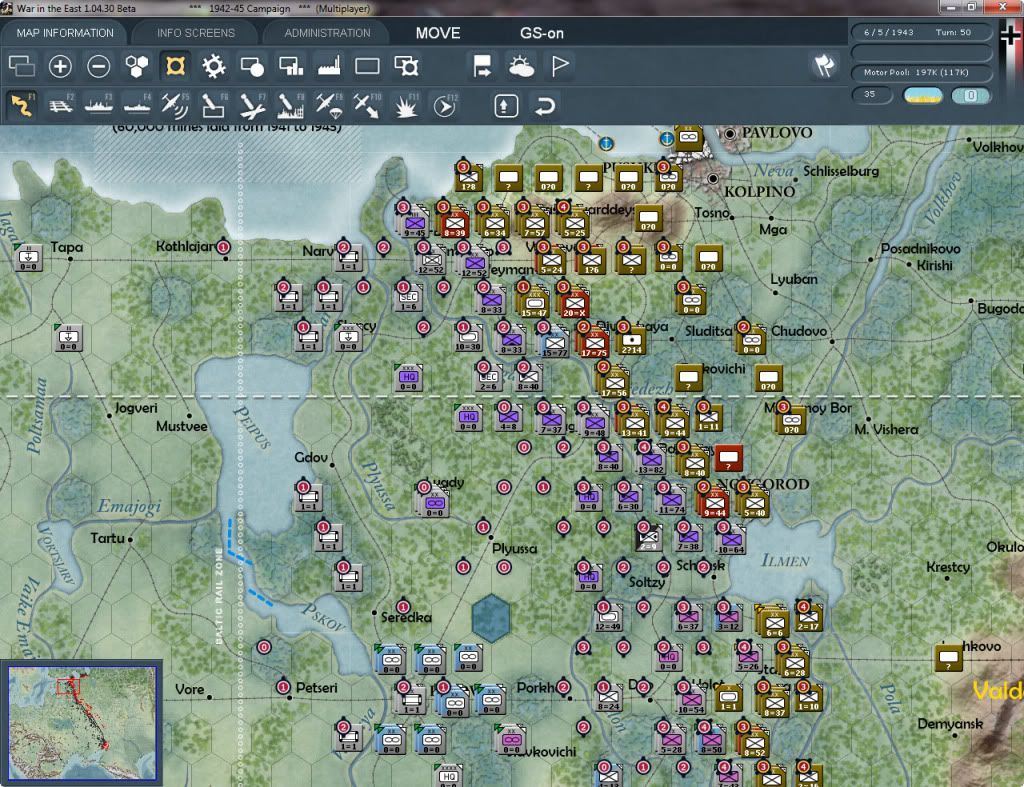Select the unit labeled 8=52
The image size is (1024, 787).
(754, 743)
